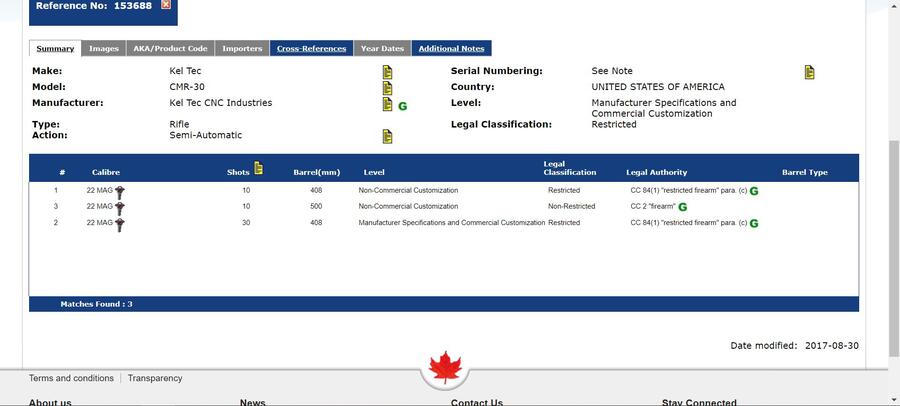
Task: Open the note icon beside Make
Action: [387, 72]
